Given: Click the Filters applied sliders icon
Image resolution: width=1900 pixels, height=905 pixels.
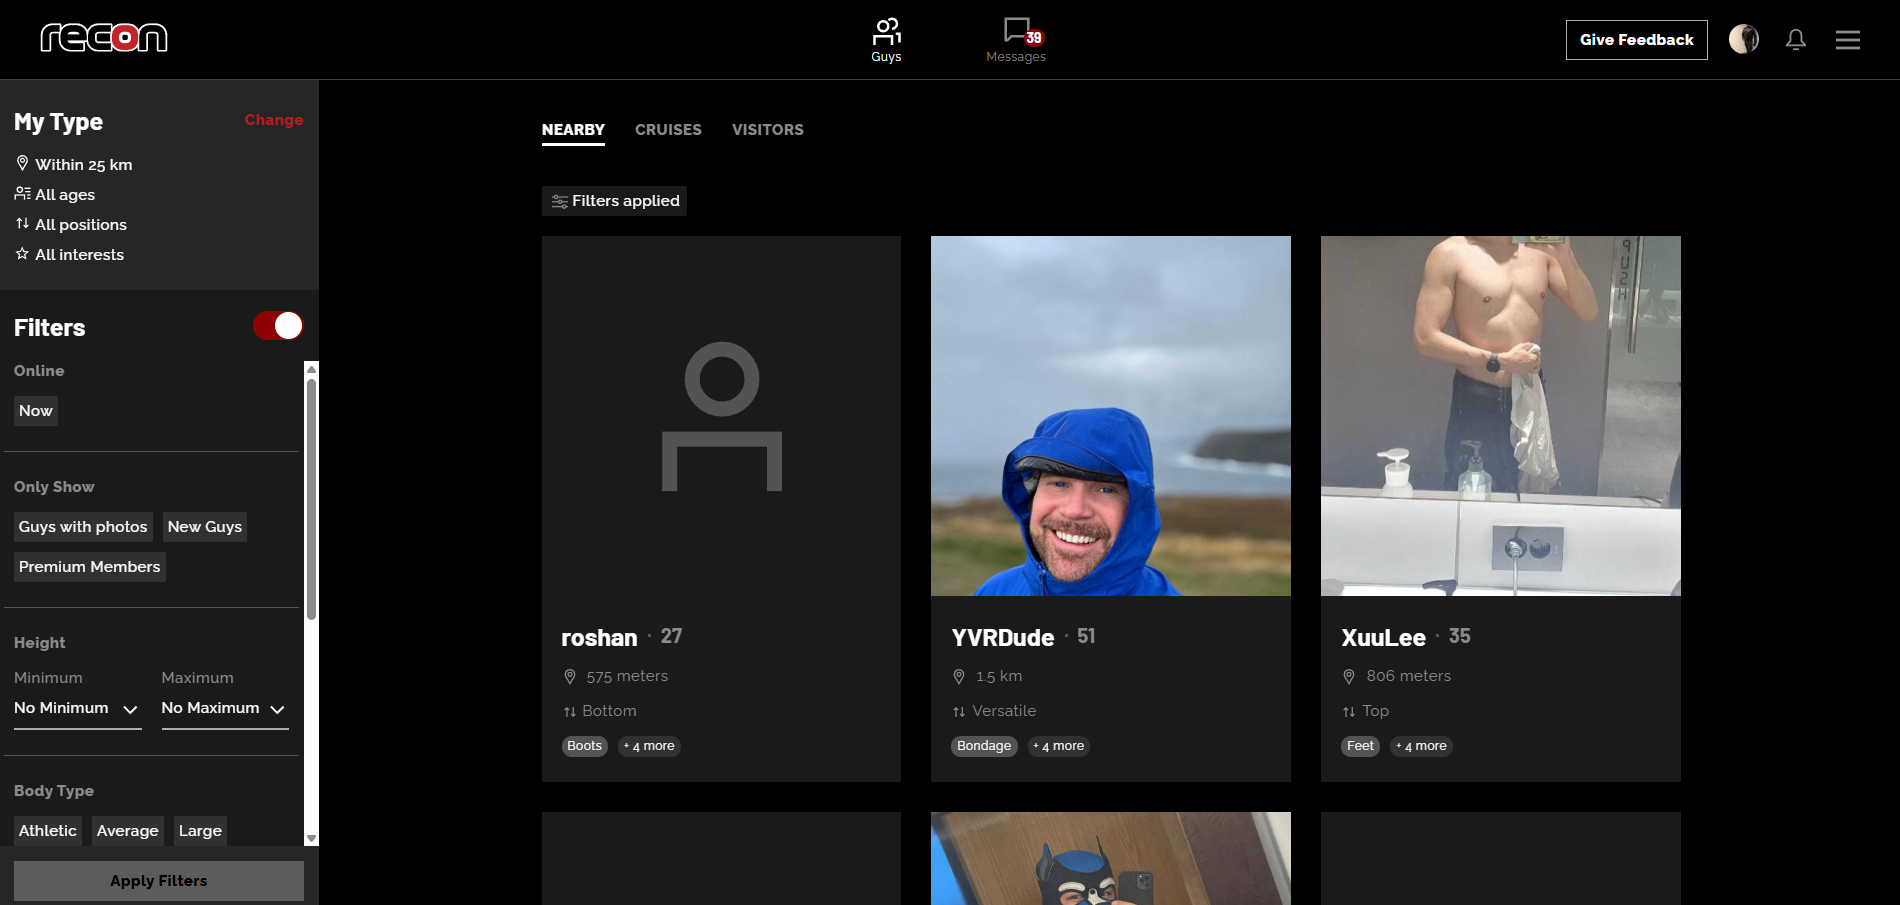Looking at the screenshot, I should click(560, 201).
